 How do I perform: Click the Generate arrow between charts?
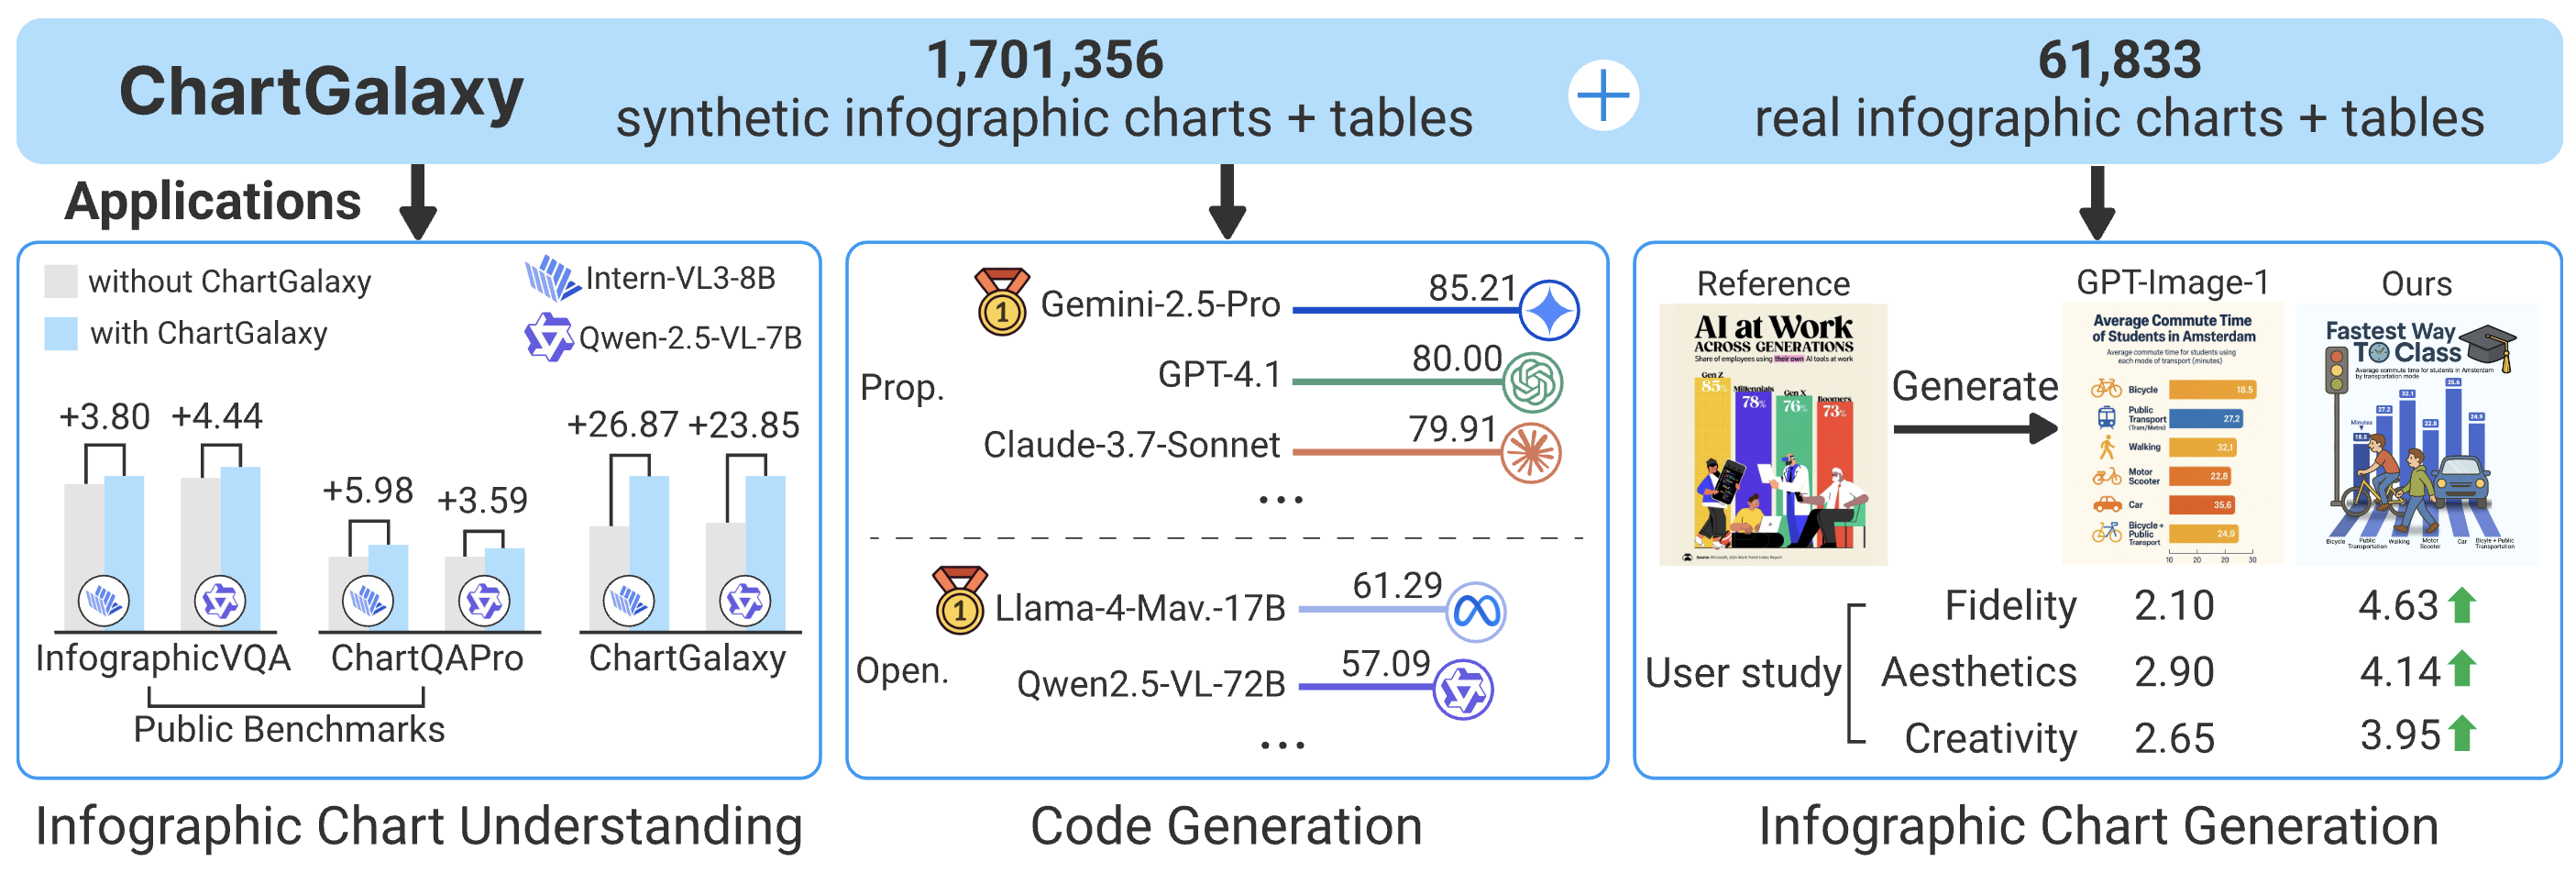click(x=1975, y=429)
